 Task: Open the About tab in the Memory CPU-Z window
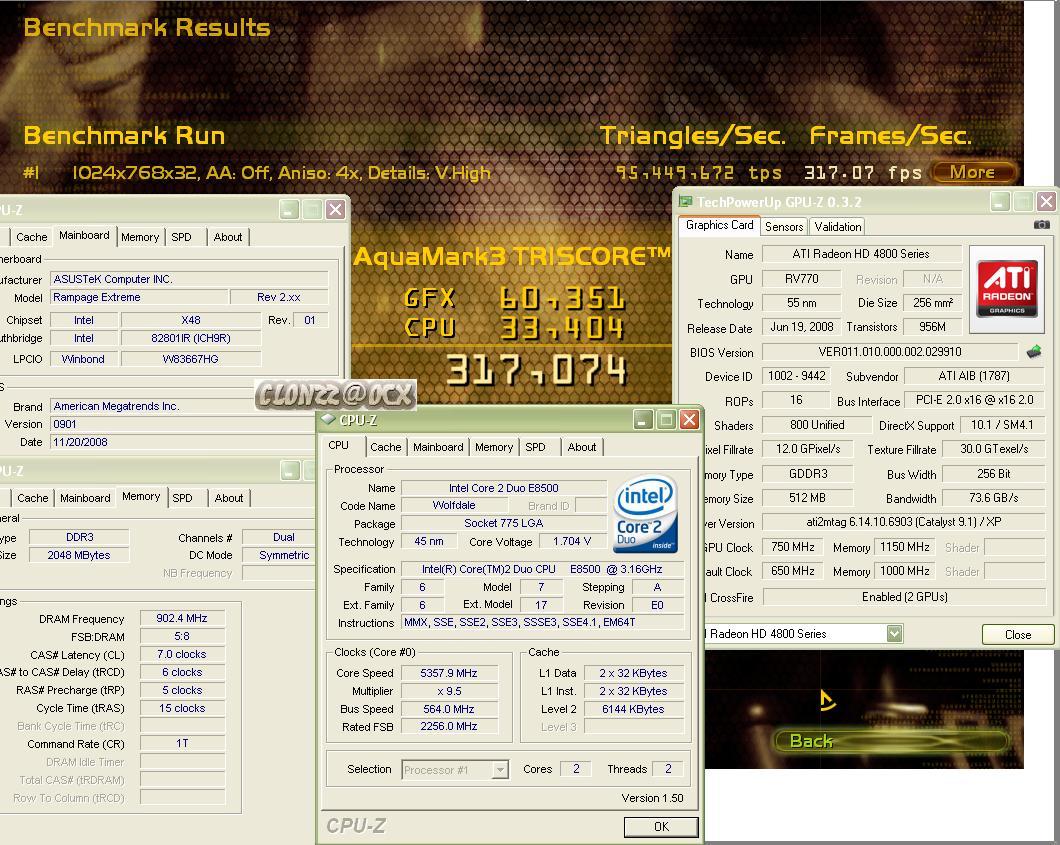228,498
